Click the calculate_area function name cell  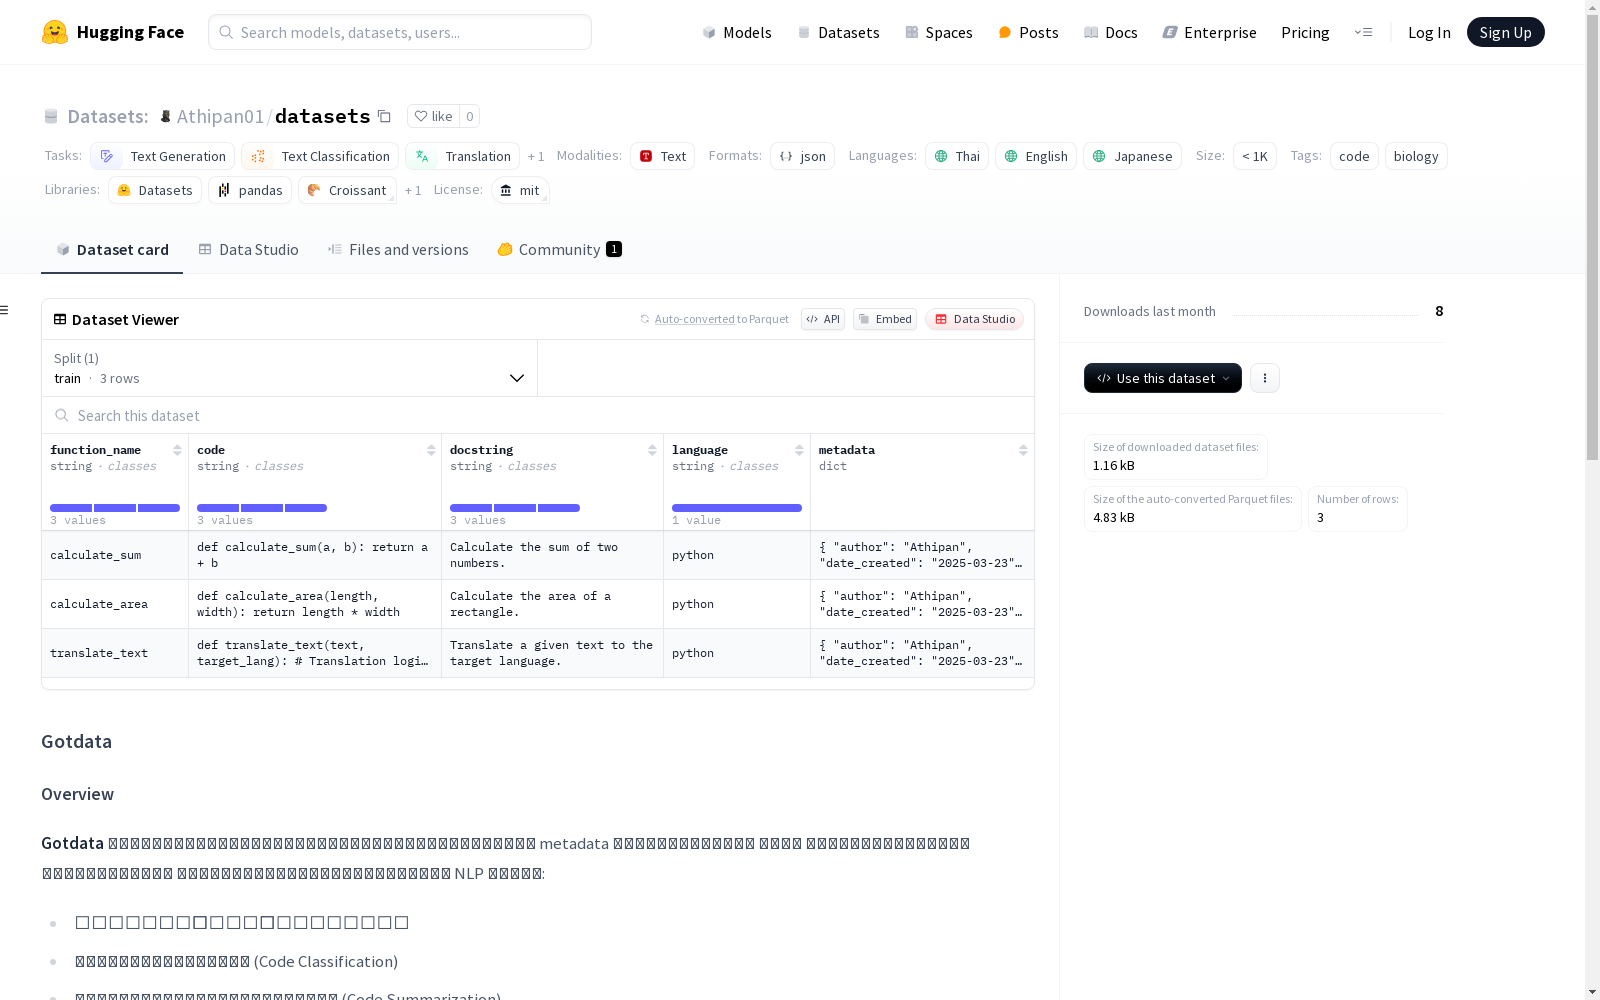click(x=115, y=604)
